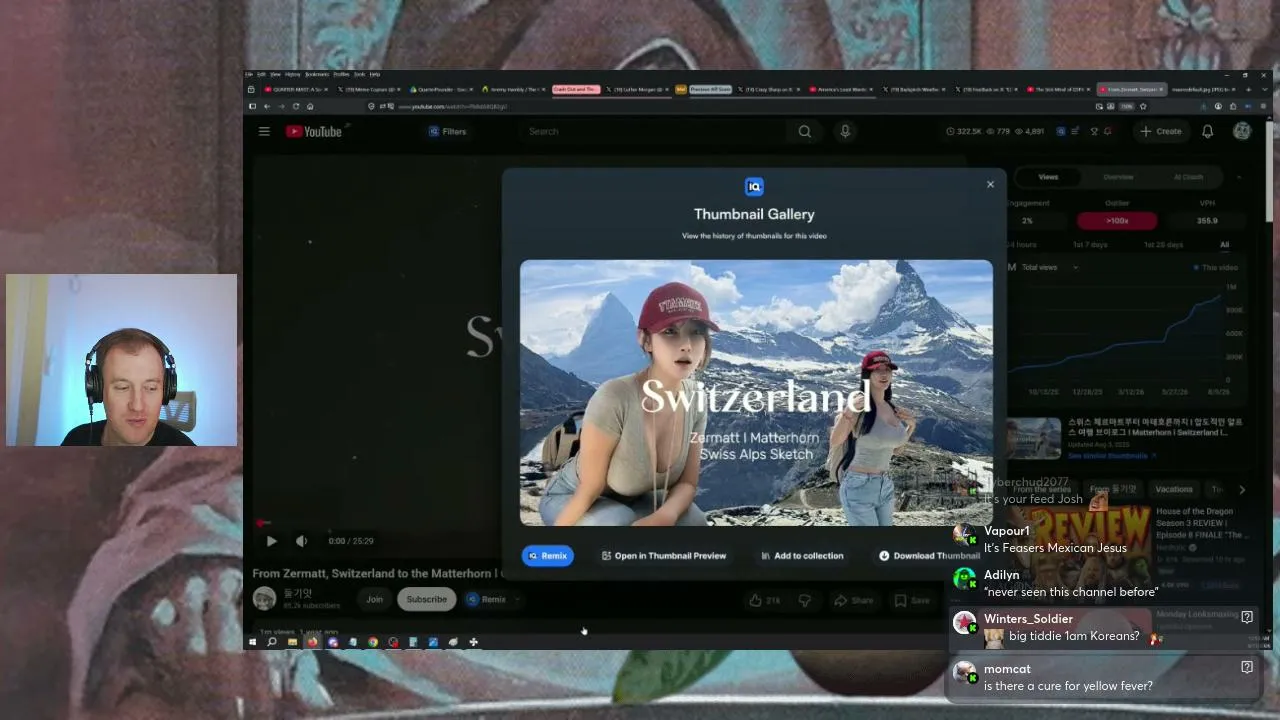This screenshot has height=720, width=1280.
Task: Open File Explorer from the taskbar
Action: (x=292, y=642)
